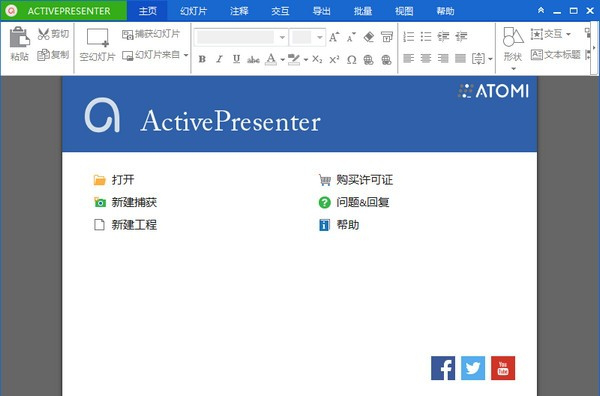Switch to the Home (主页) tab
Viewport: 600px width, 411px height.
pyautogui.click(x=147, y=11)
